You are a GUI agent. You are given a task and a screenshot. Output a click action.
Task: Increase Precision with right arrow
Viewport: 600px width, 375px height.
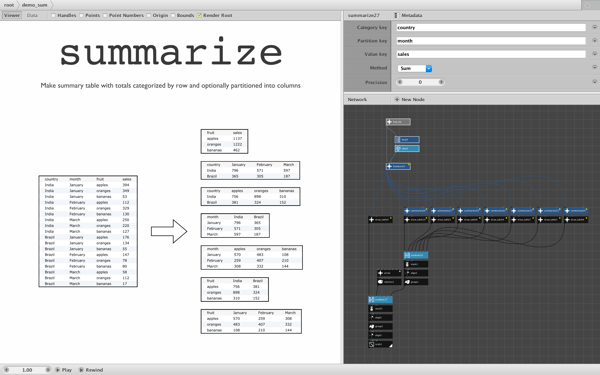441,82
